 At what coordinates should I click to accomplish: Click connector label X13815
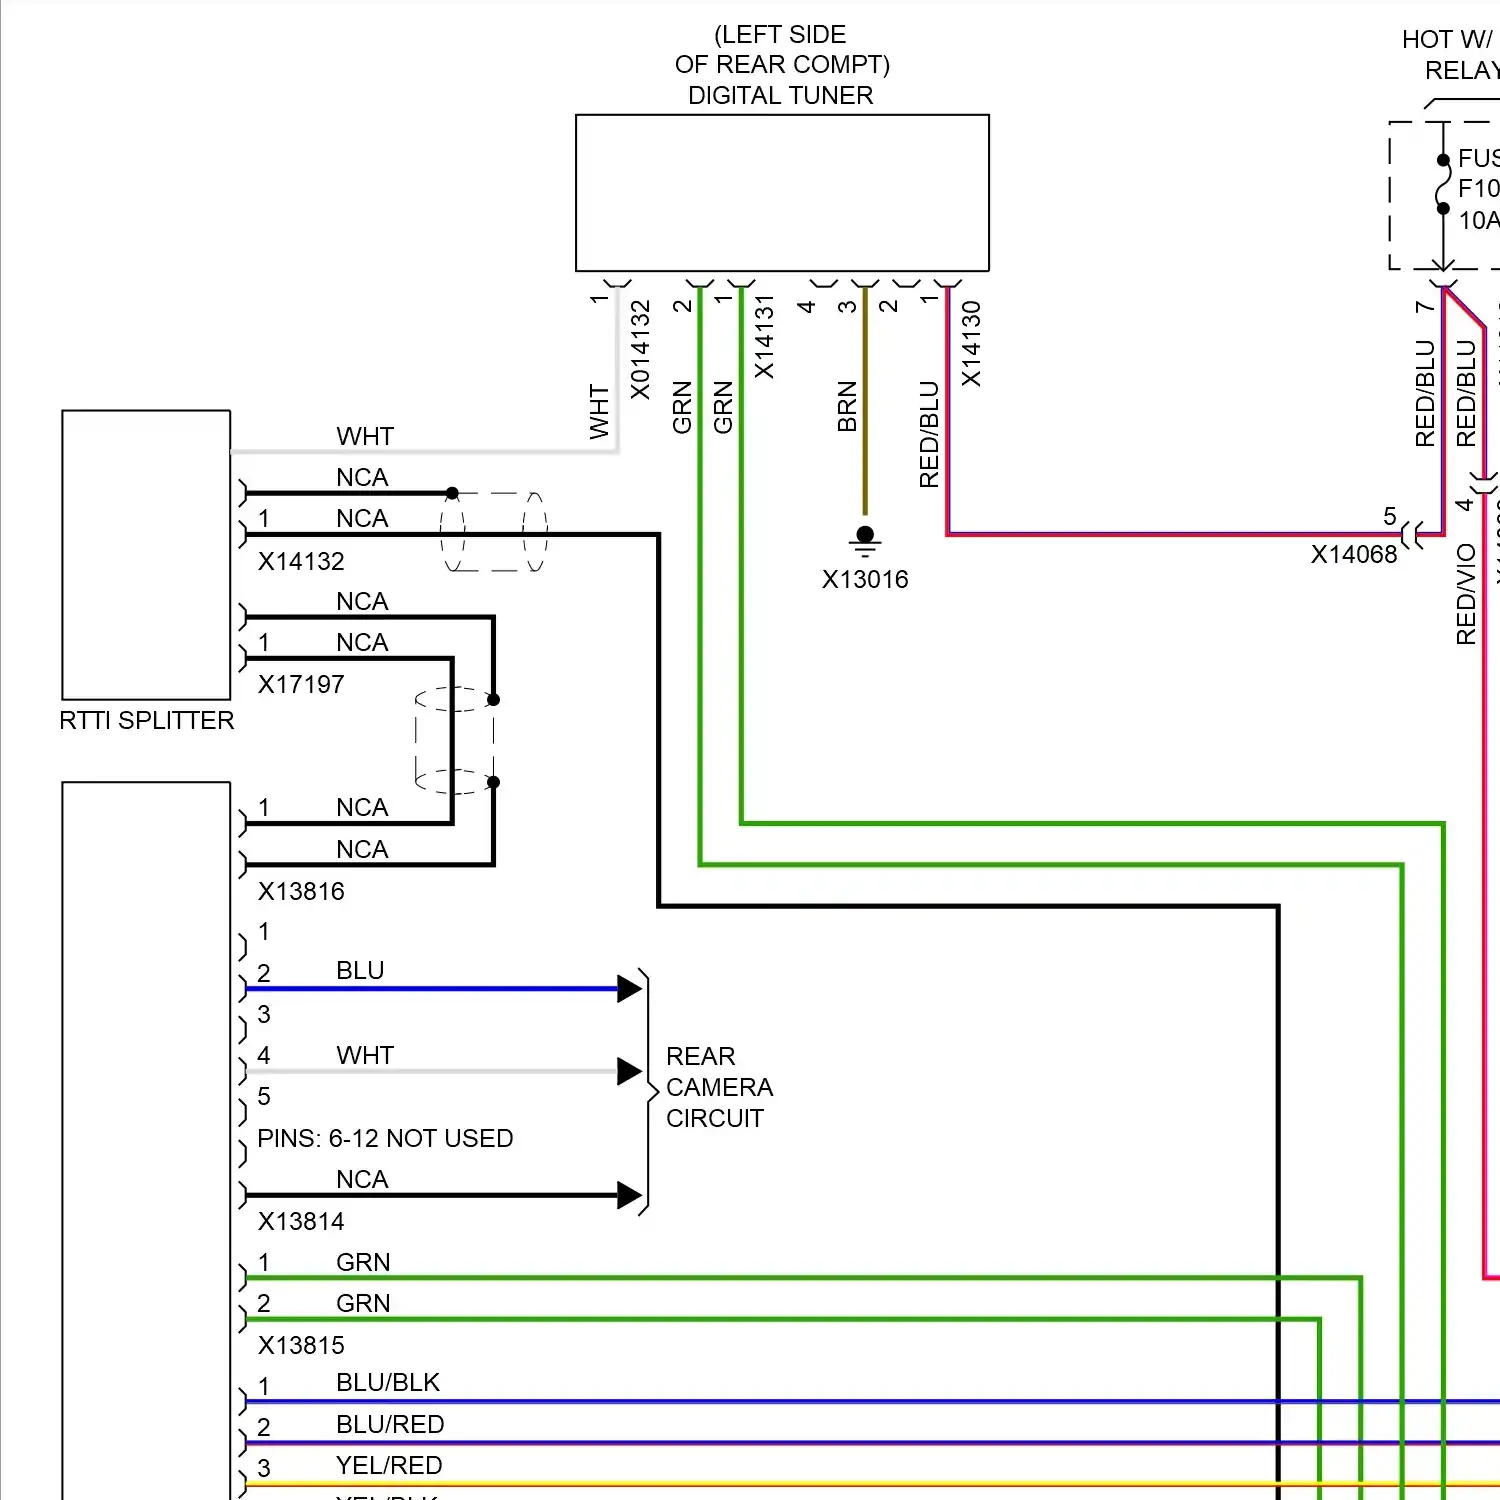click(x=301, y=1345)
